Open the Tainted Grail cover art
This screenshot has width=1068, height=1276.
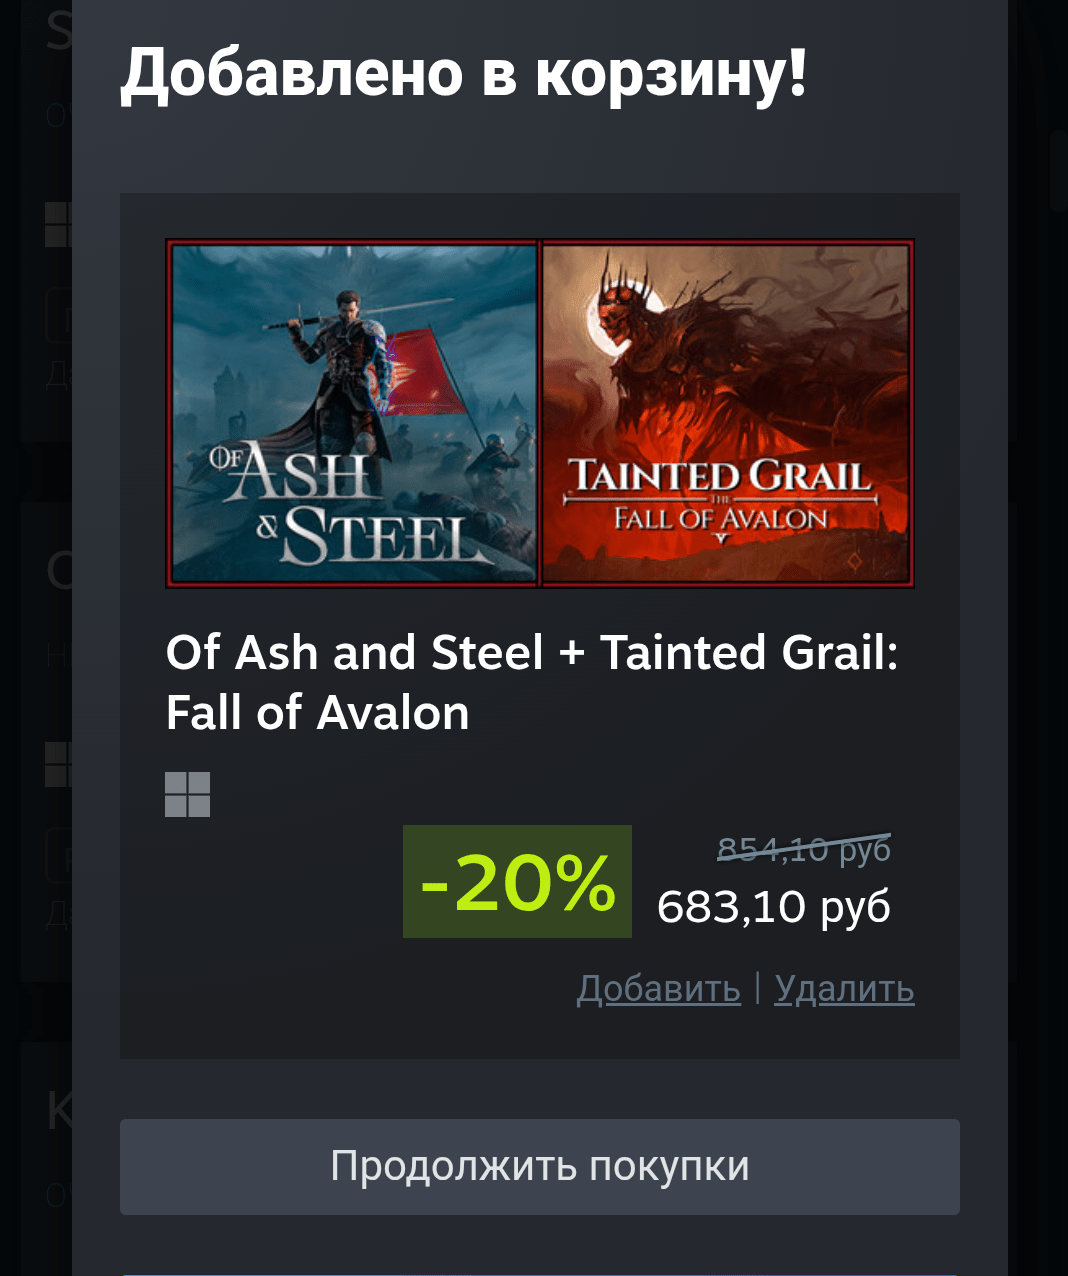point(726,413)
